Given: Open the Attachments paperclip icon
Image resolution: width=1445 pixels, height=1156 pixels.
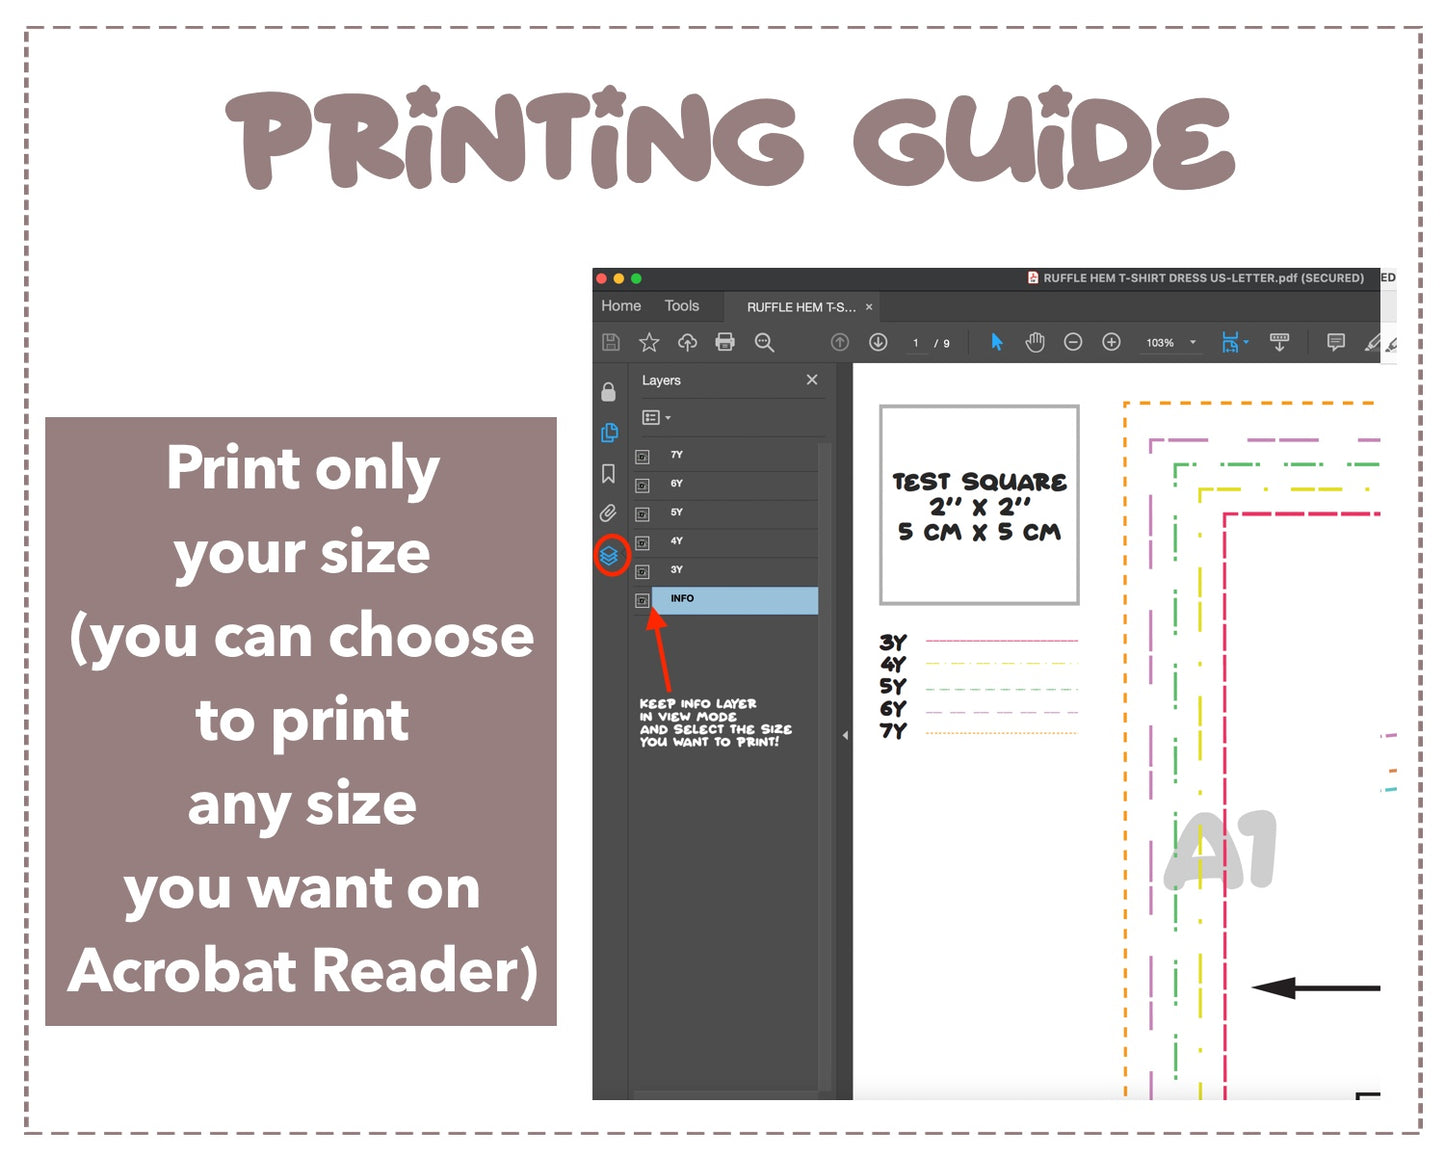Looking at the screenshot, I should click(608, 513).
